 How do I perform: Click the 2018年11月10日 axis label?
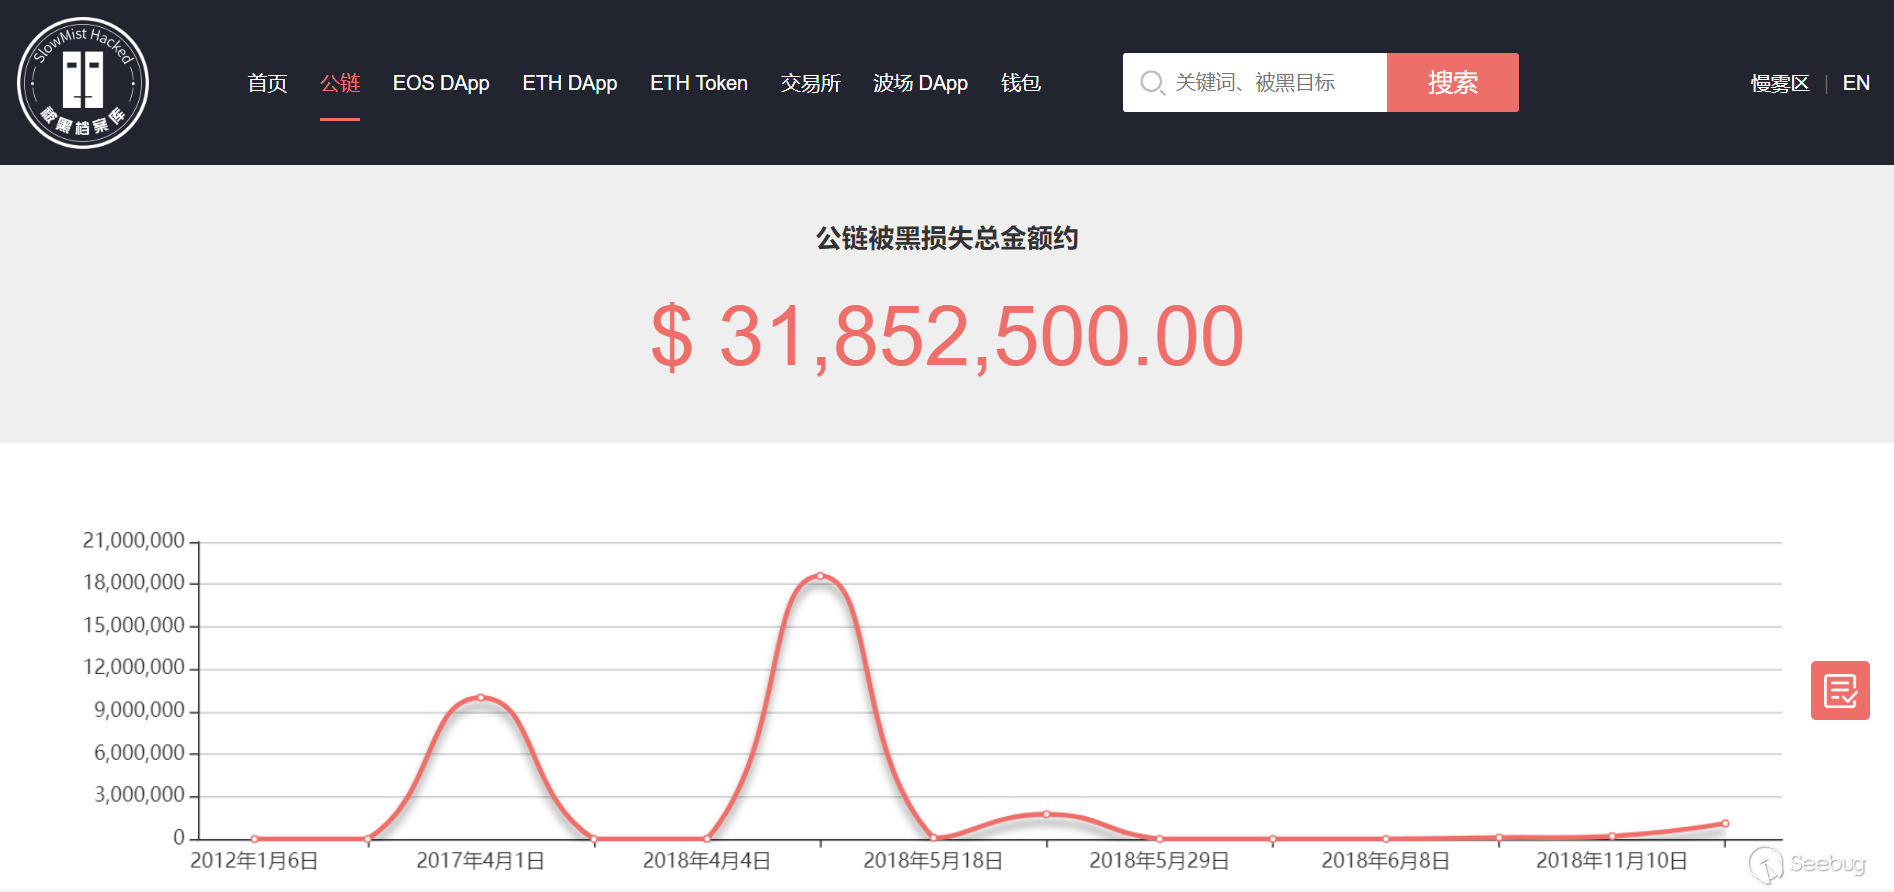pyautogui.click(x=1612, y=861)
